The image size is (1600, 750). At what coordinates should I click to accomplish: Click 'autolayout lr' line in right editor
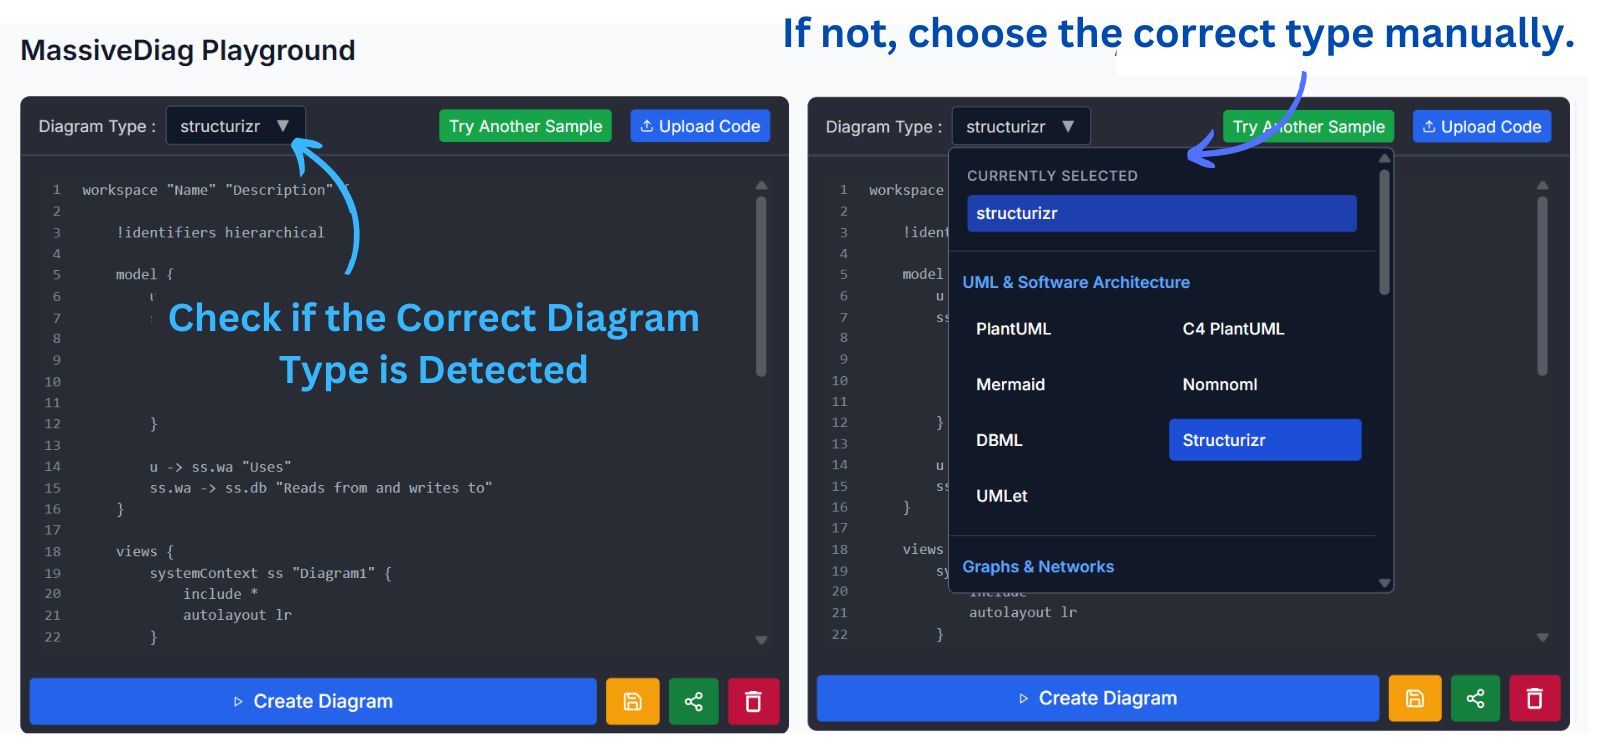coord(1023,612)
